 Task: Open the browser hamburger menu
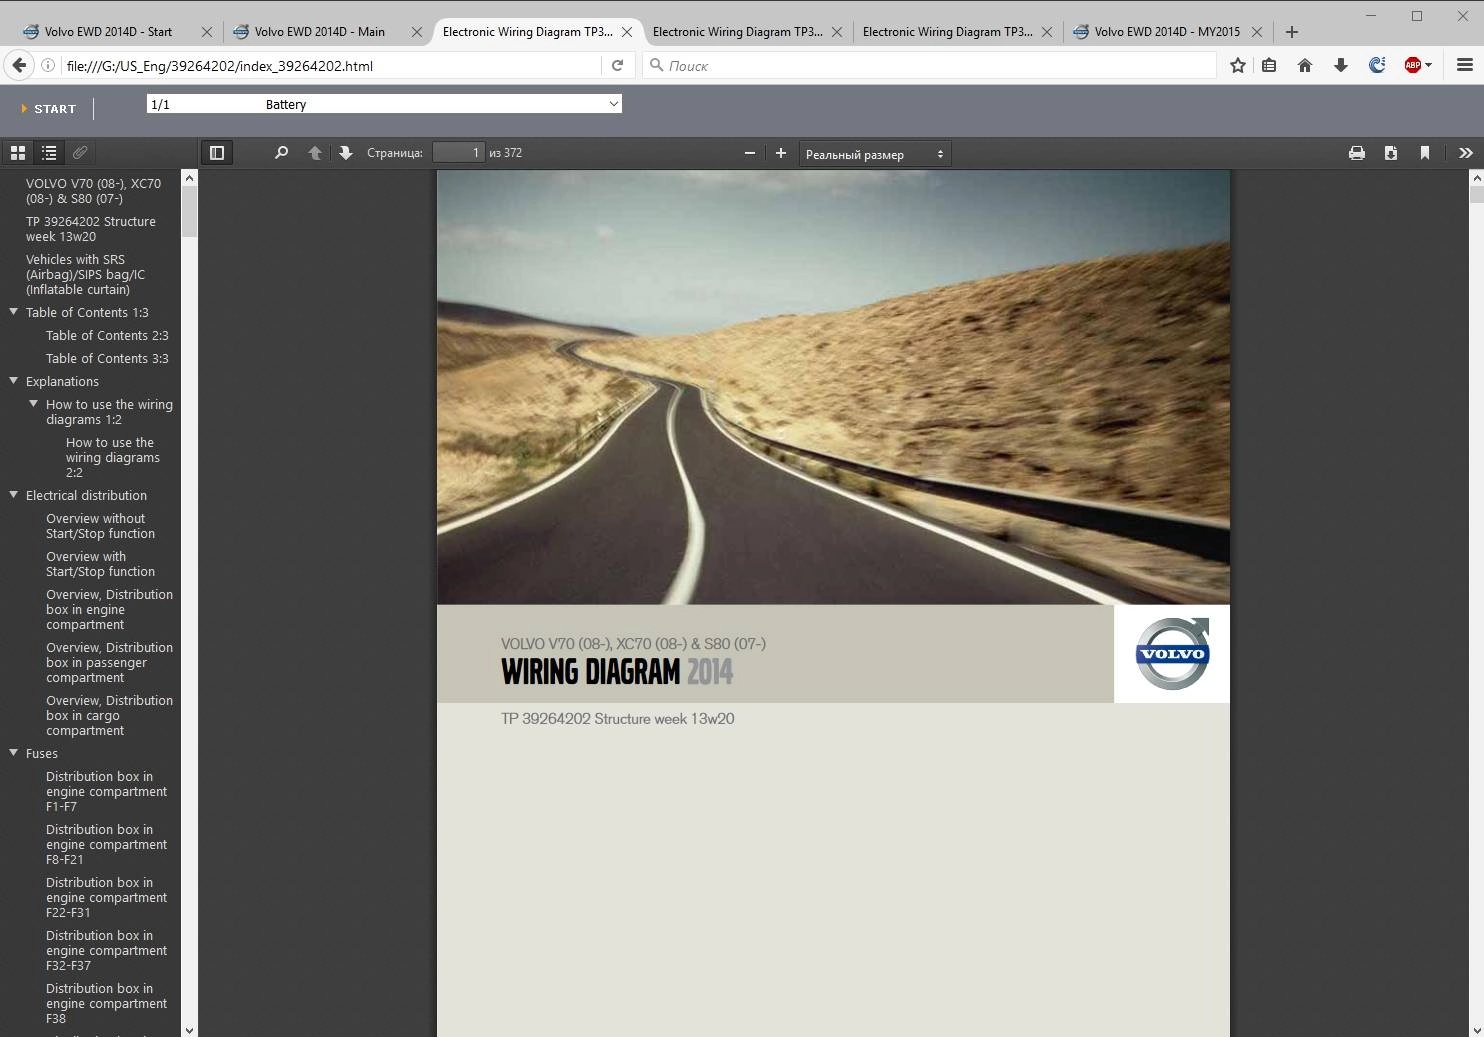point(1465,65)
